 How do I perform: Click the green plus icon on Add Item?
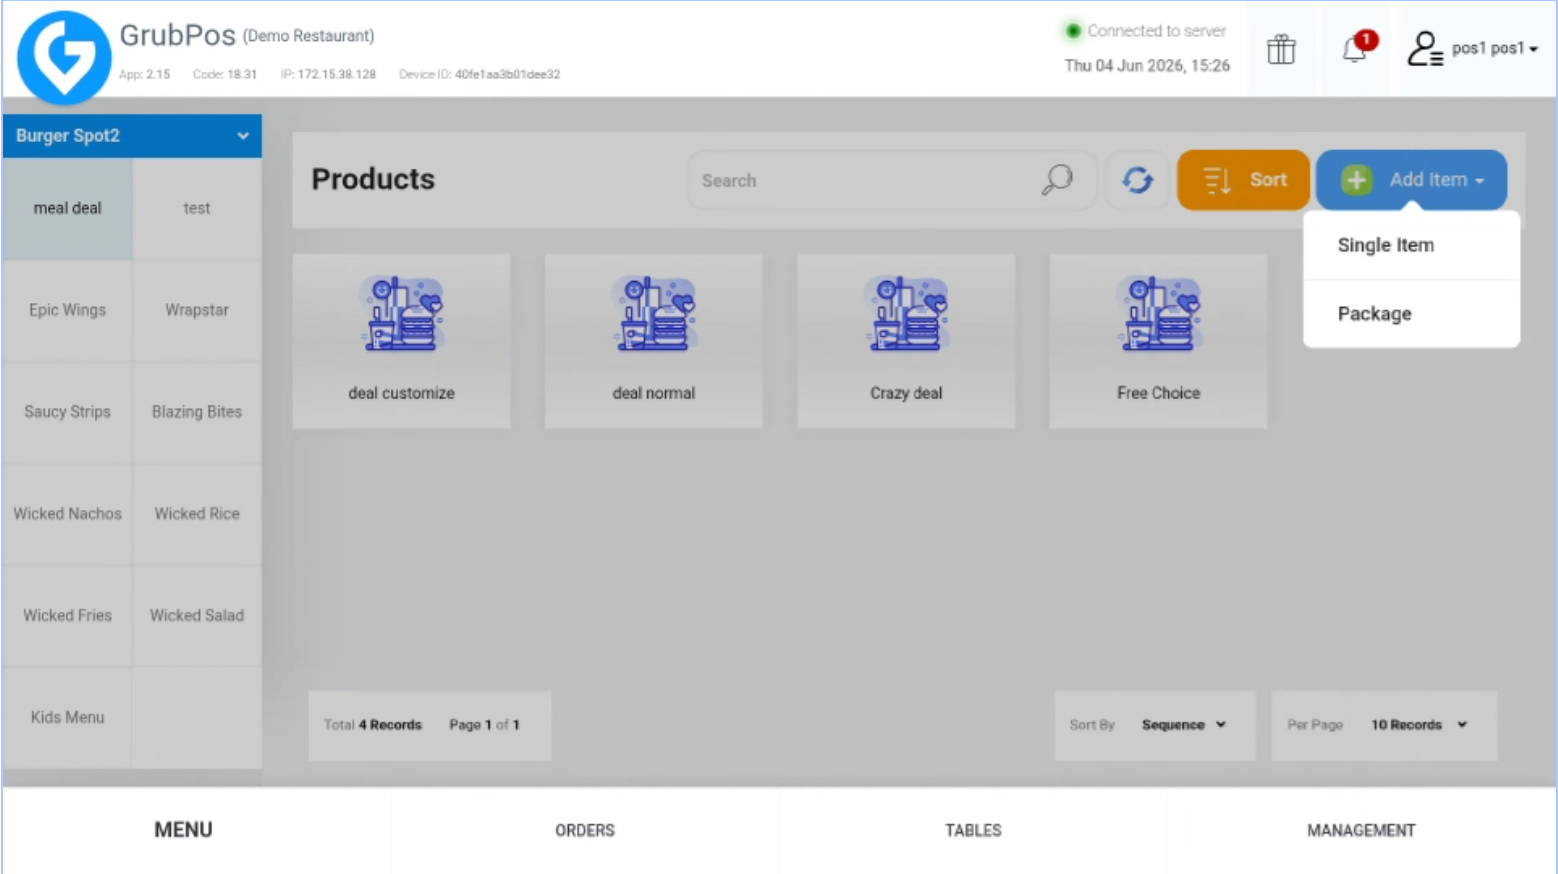(x=1356, y=180)
